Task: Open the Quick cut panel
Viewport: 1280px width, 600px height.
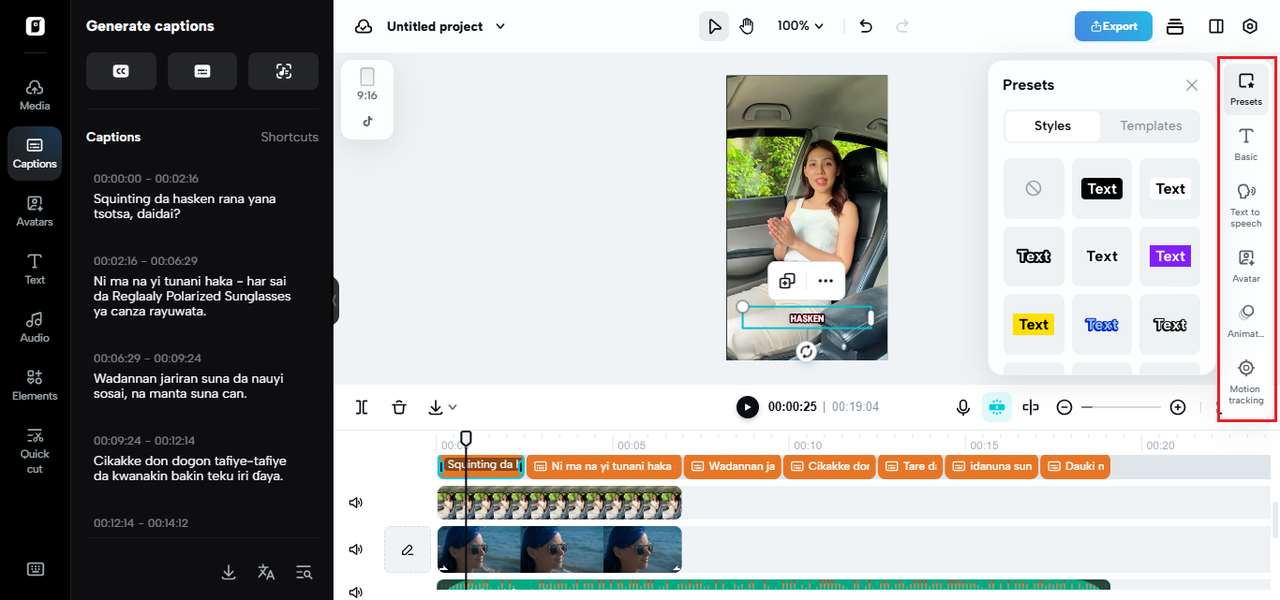Action: [34, 450]
